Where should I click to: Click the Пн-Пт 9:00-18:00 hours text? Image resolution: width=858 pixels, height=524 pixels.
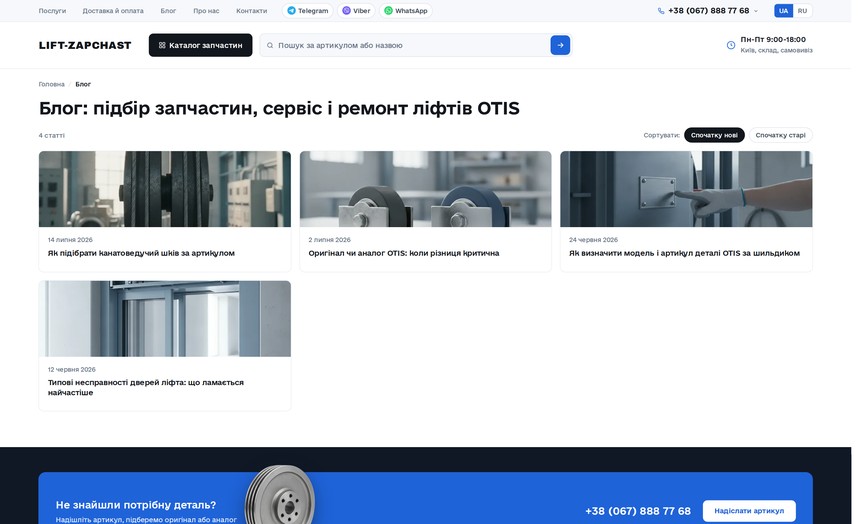tap(773, 39)
